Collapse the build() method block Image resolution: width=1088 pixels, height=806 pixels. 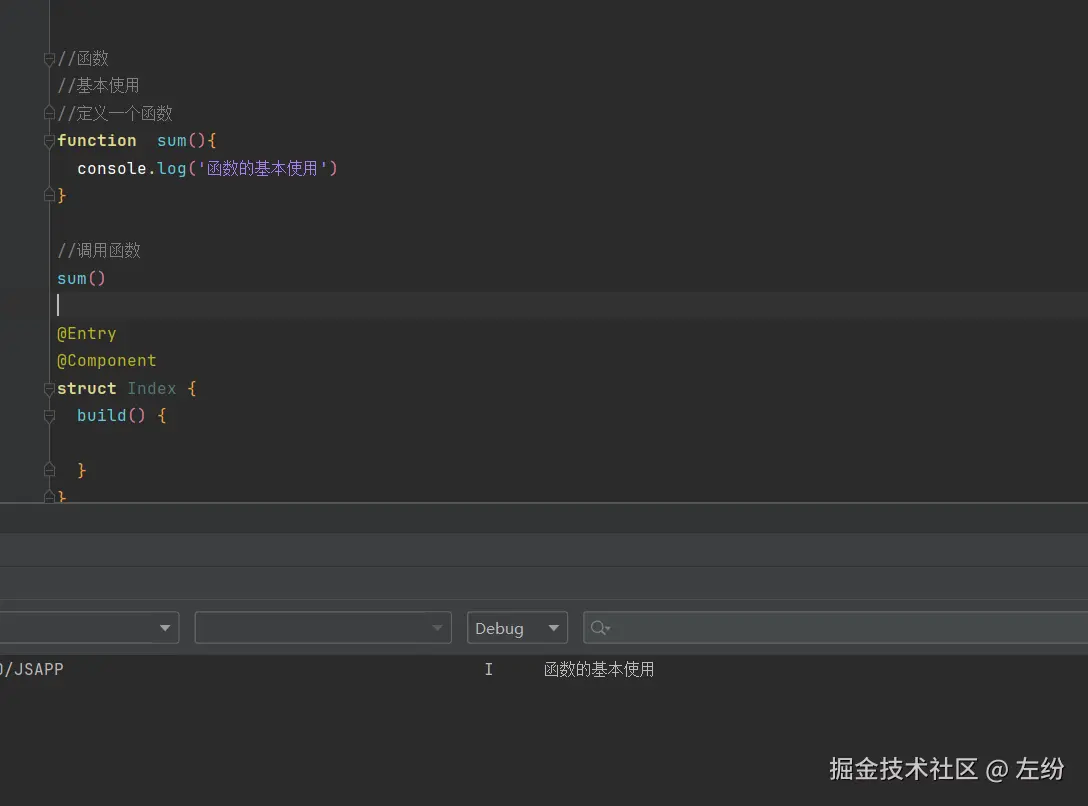point(49,415)
